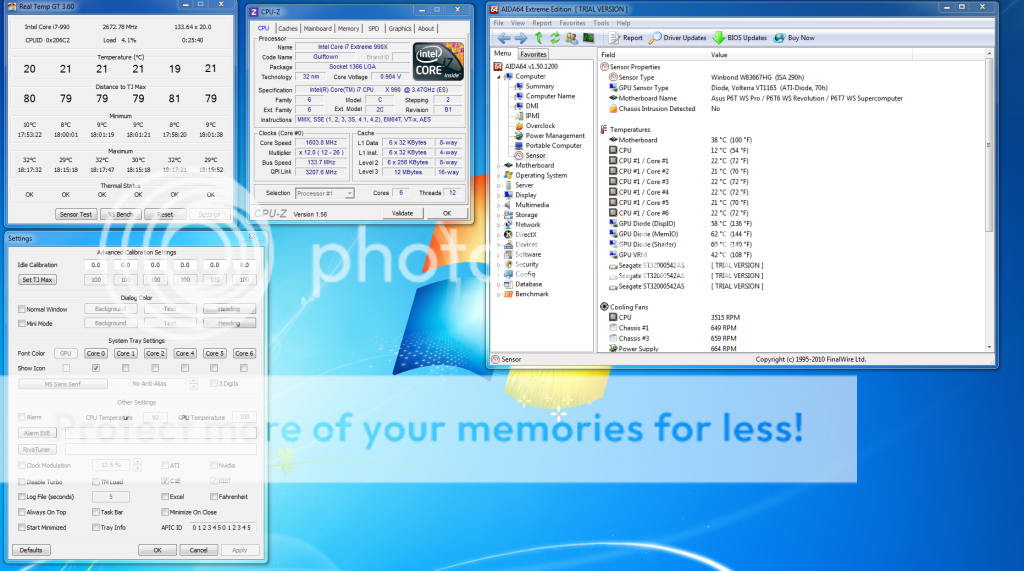Open the Graphics tab in CPU-Z
The height and width of the screenshot is (571, 1024).
(x=400, y=28)
